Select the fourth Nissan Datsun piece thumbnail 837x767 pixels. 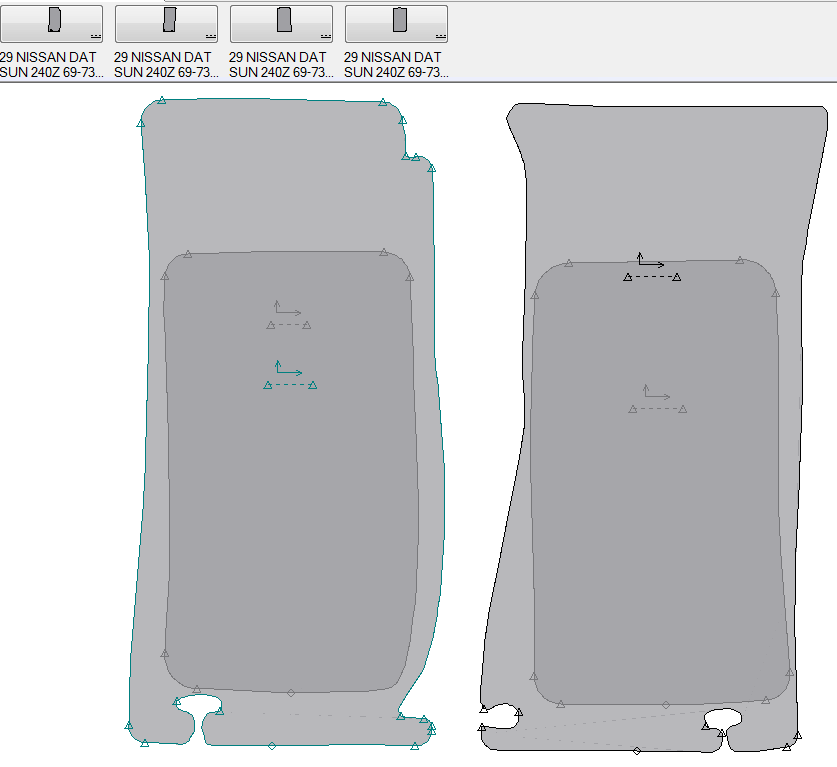click(x=396, y=22)
